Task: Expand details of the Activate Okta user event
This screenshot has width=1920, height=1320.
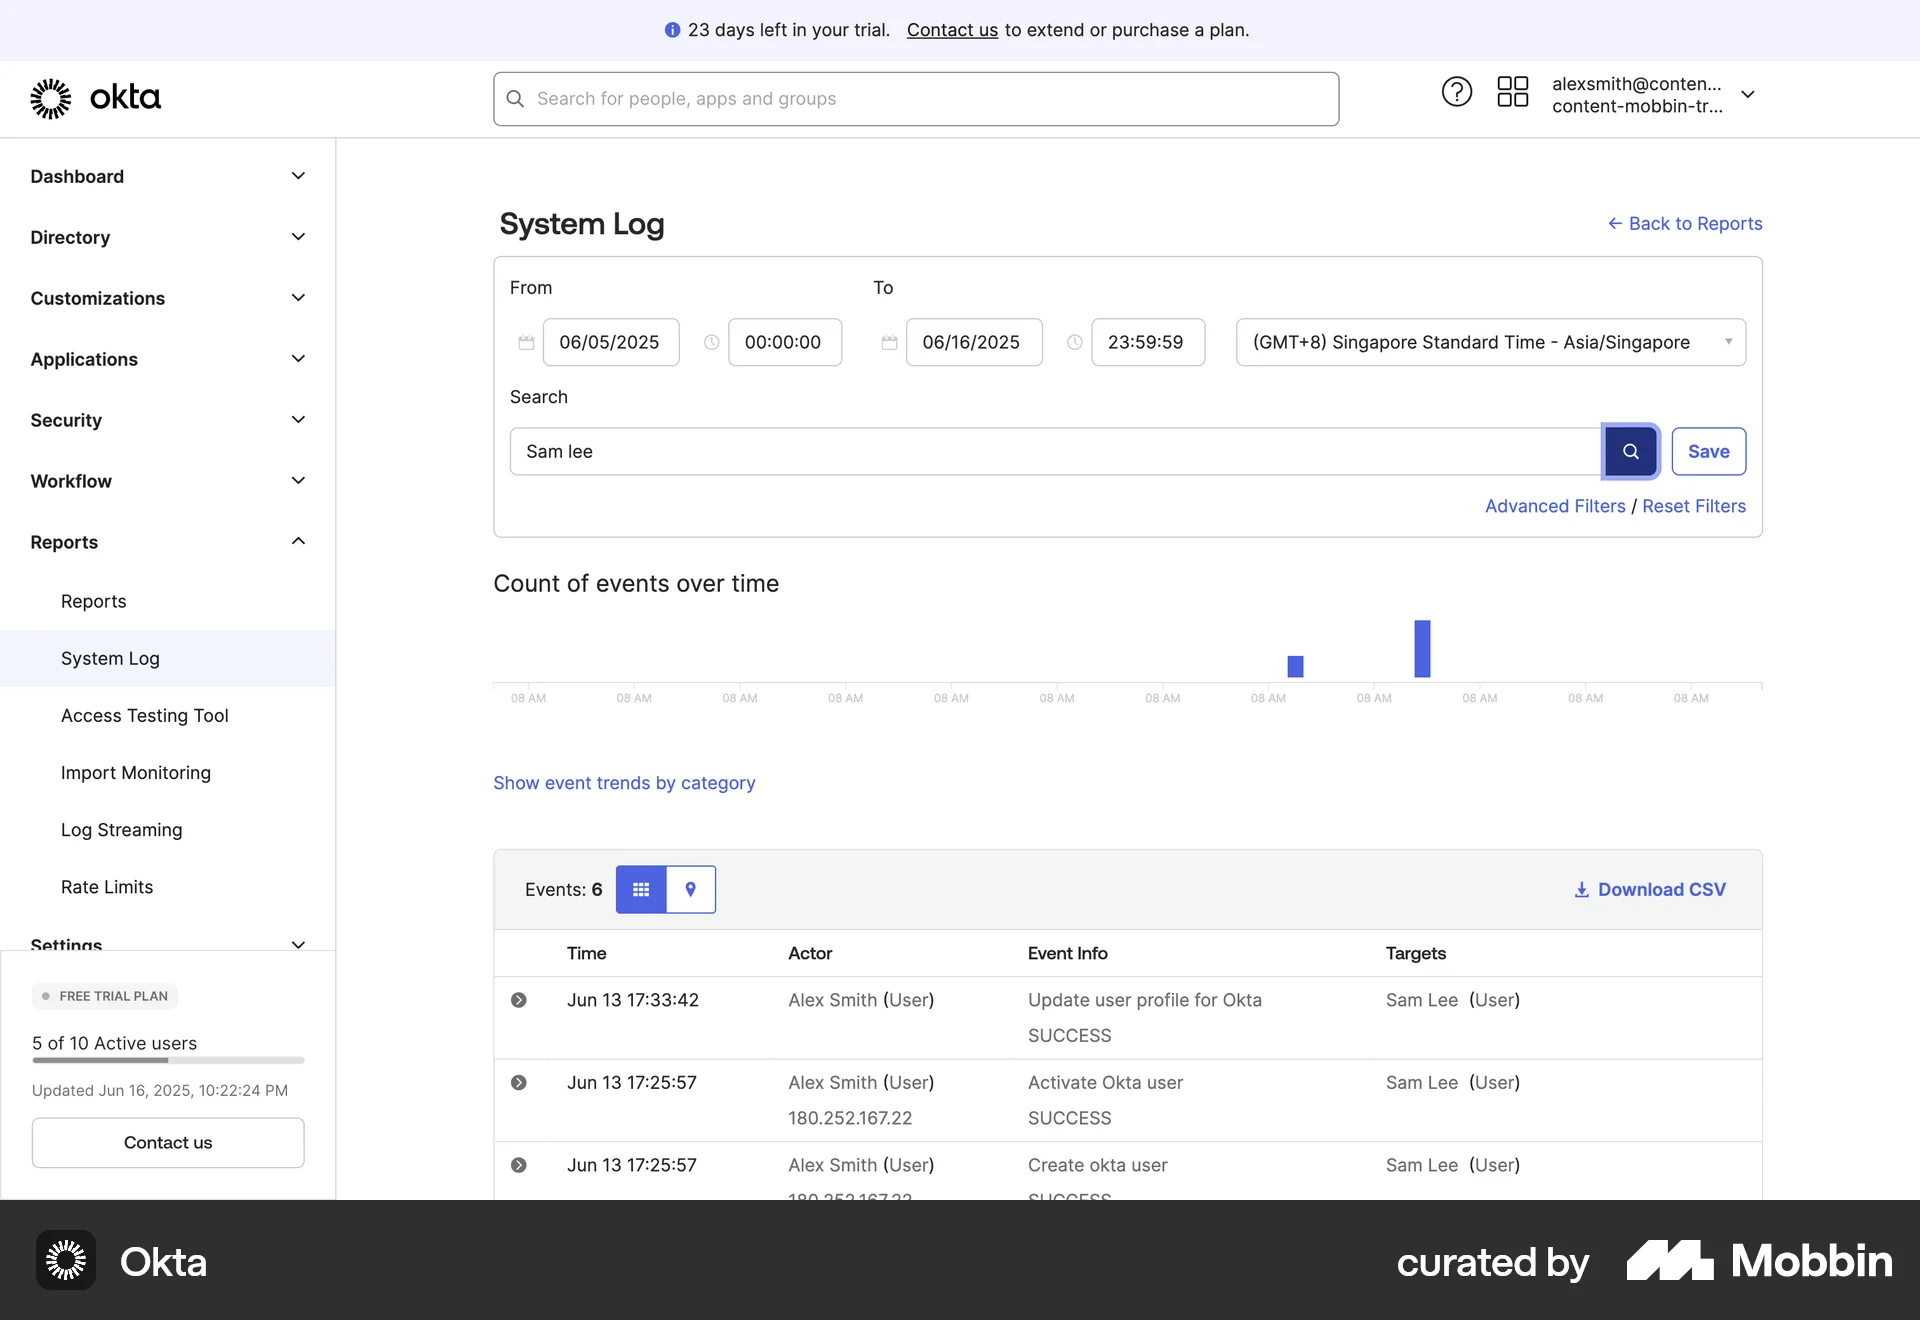Action: click(518, 1082)
